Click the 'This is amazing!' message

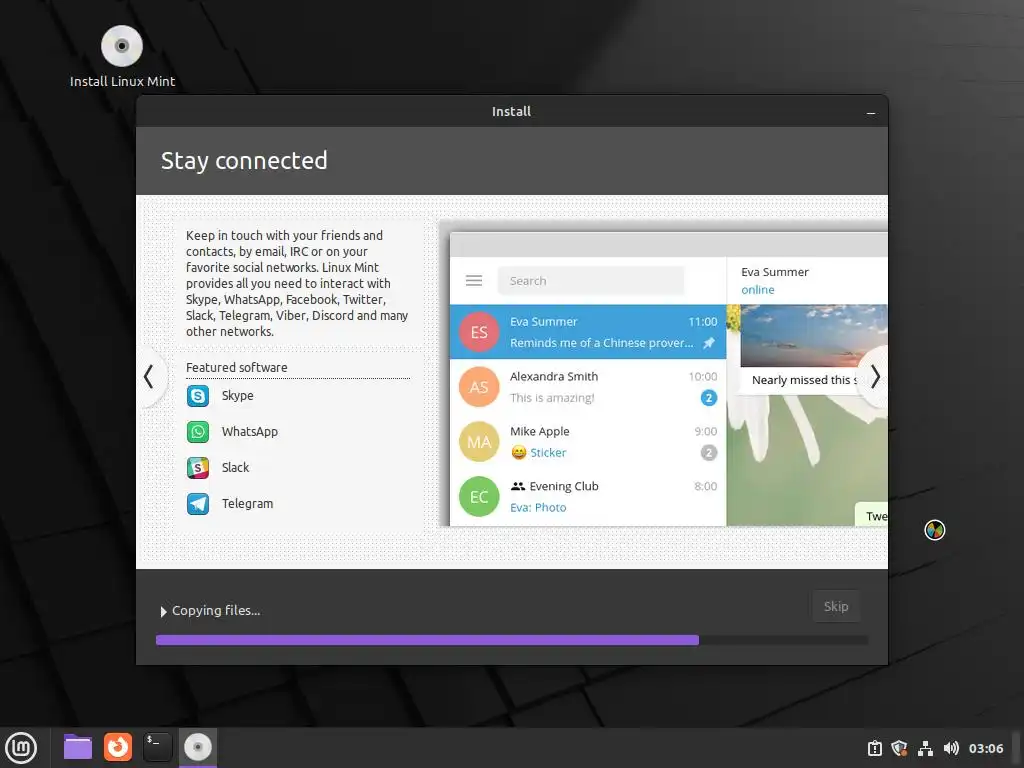pos(552,398)
